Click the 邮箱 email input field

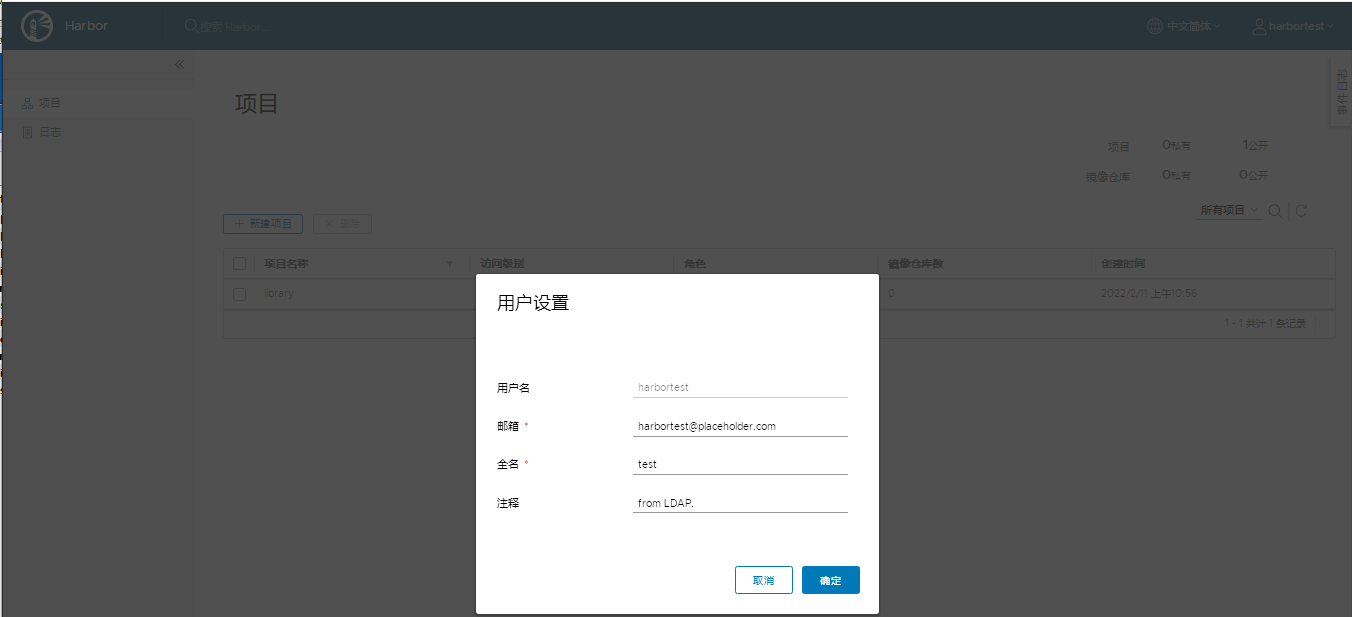pos(740,426)
